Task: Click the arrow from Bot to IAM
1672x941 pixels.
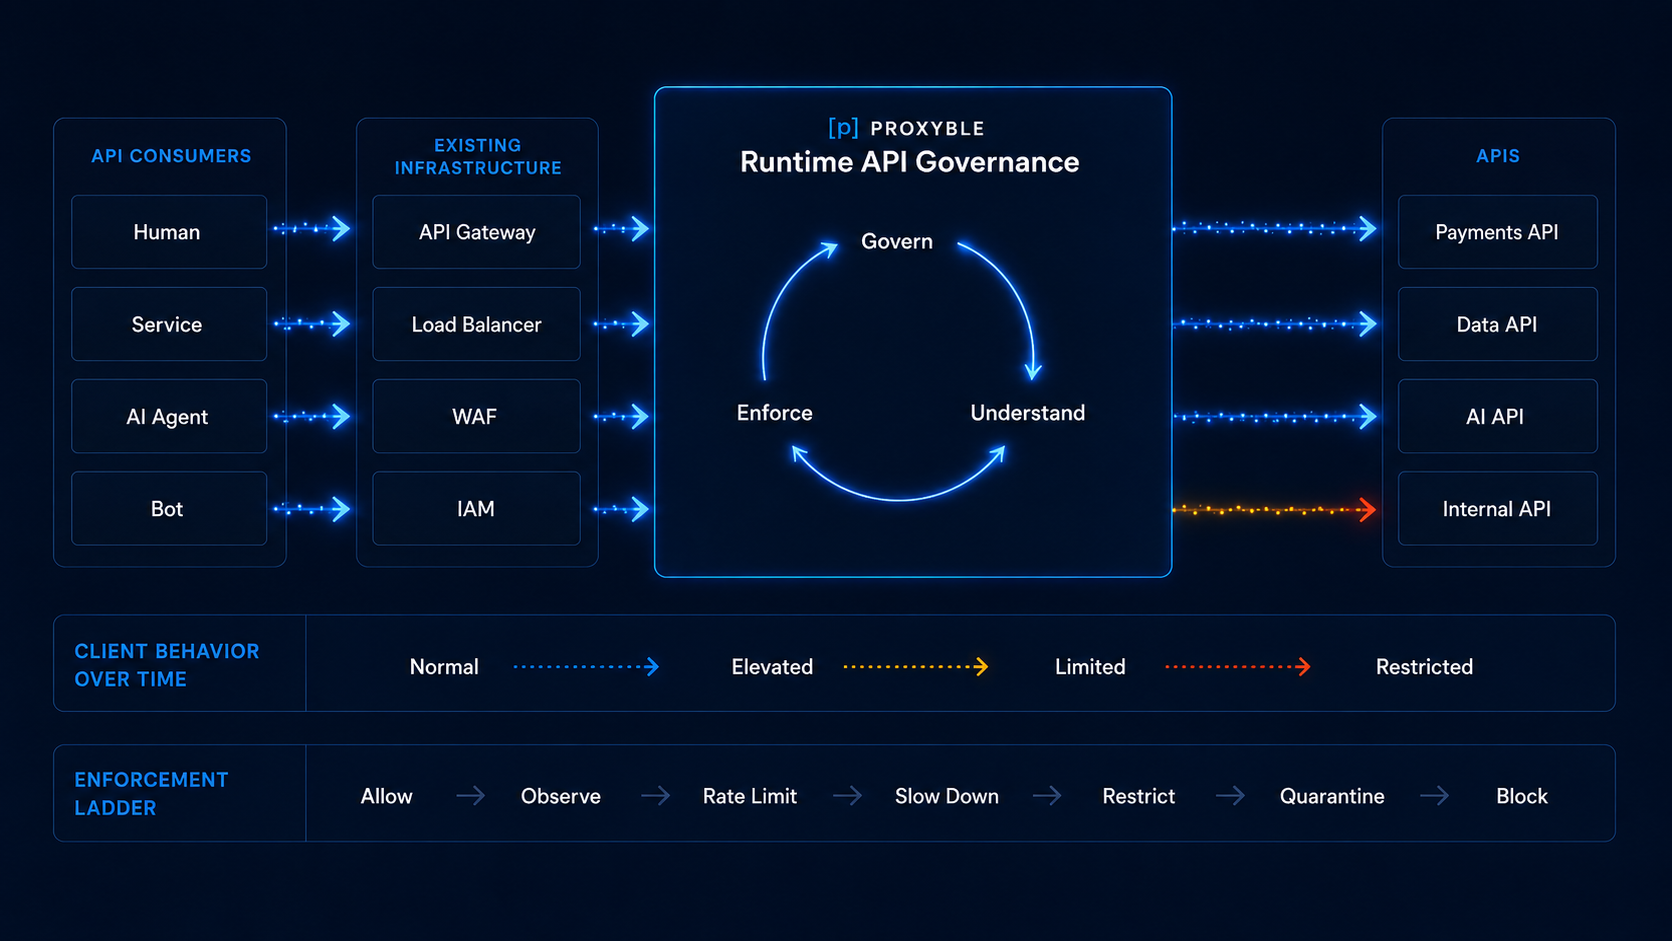Action: 312,509
